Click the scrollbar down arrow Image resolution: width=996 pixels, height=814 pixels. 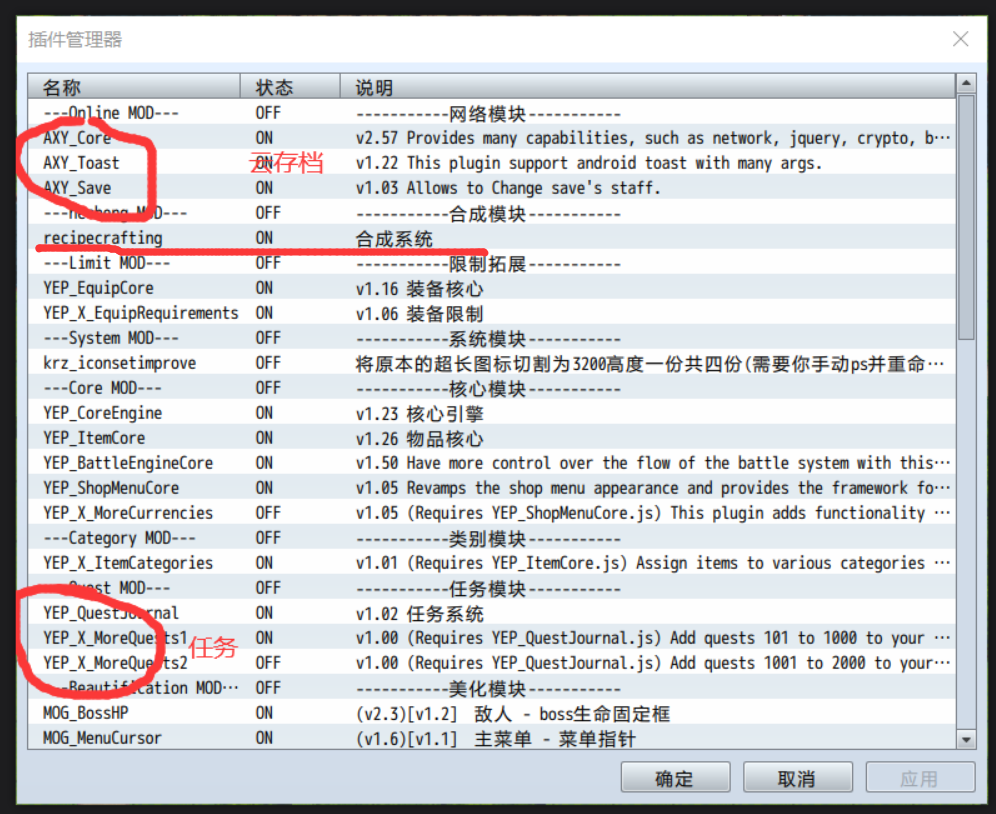click(966, 739)
